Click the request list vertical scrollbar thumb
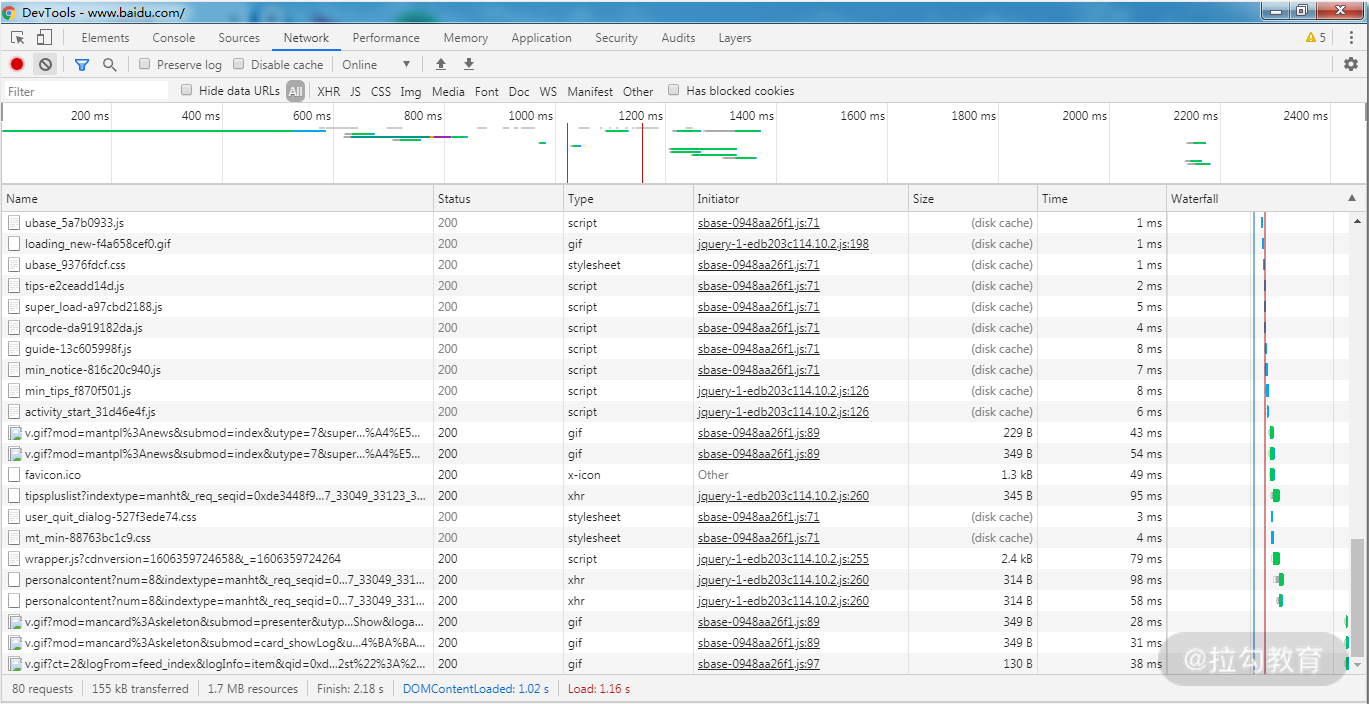1369x704 pixels. pyautogui.click(x=1357, y=597)
